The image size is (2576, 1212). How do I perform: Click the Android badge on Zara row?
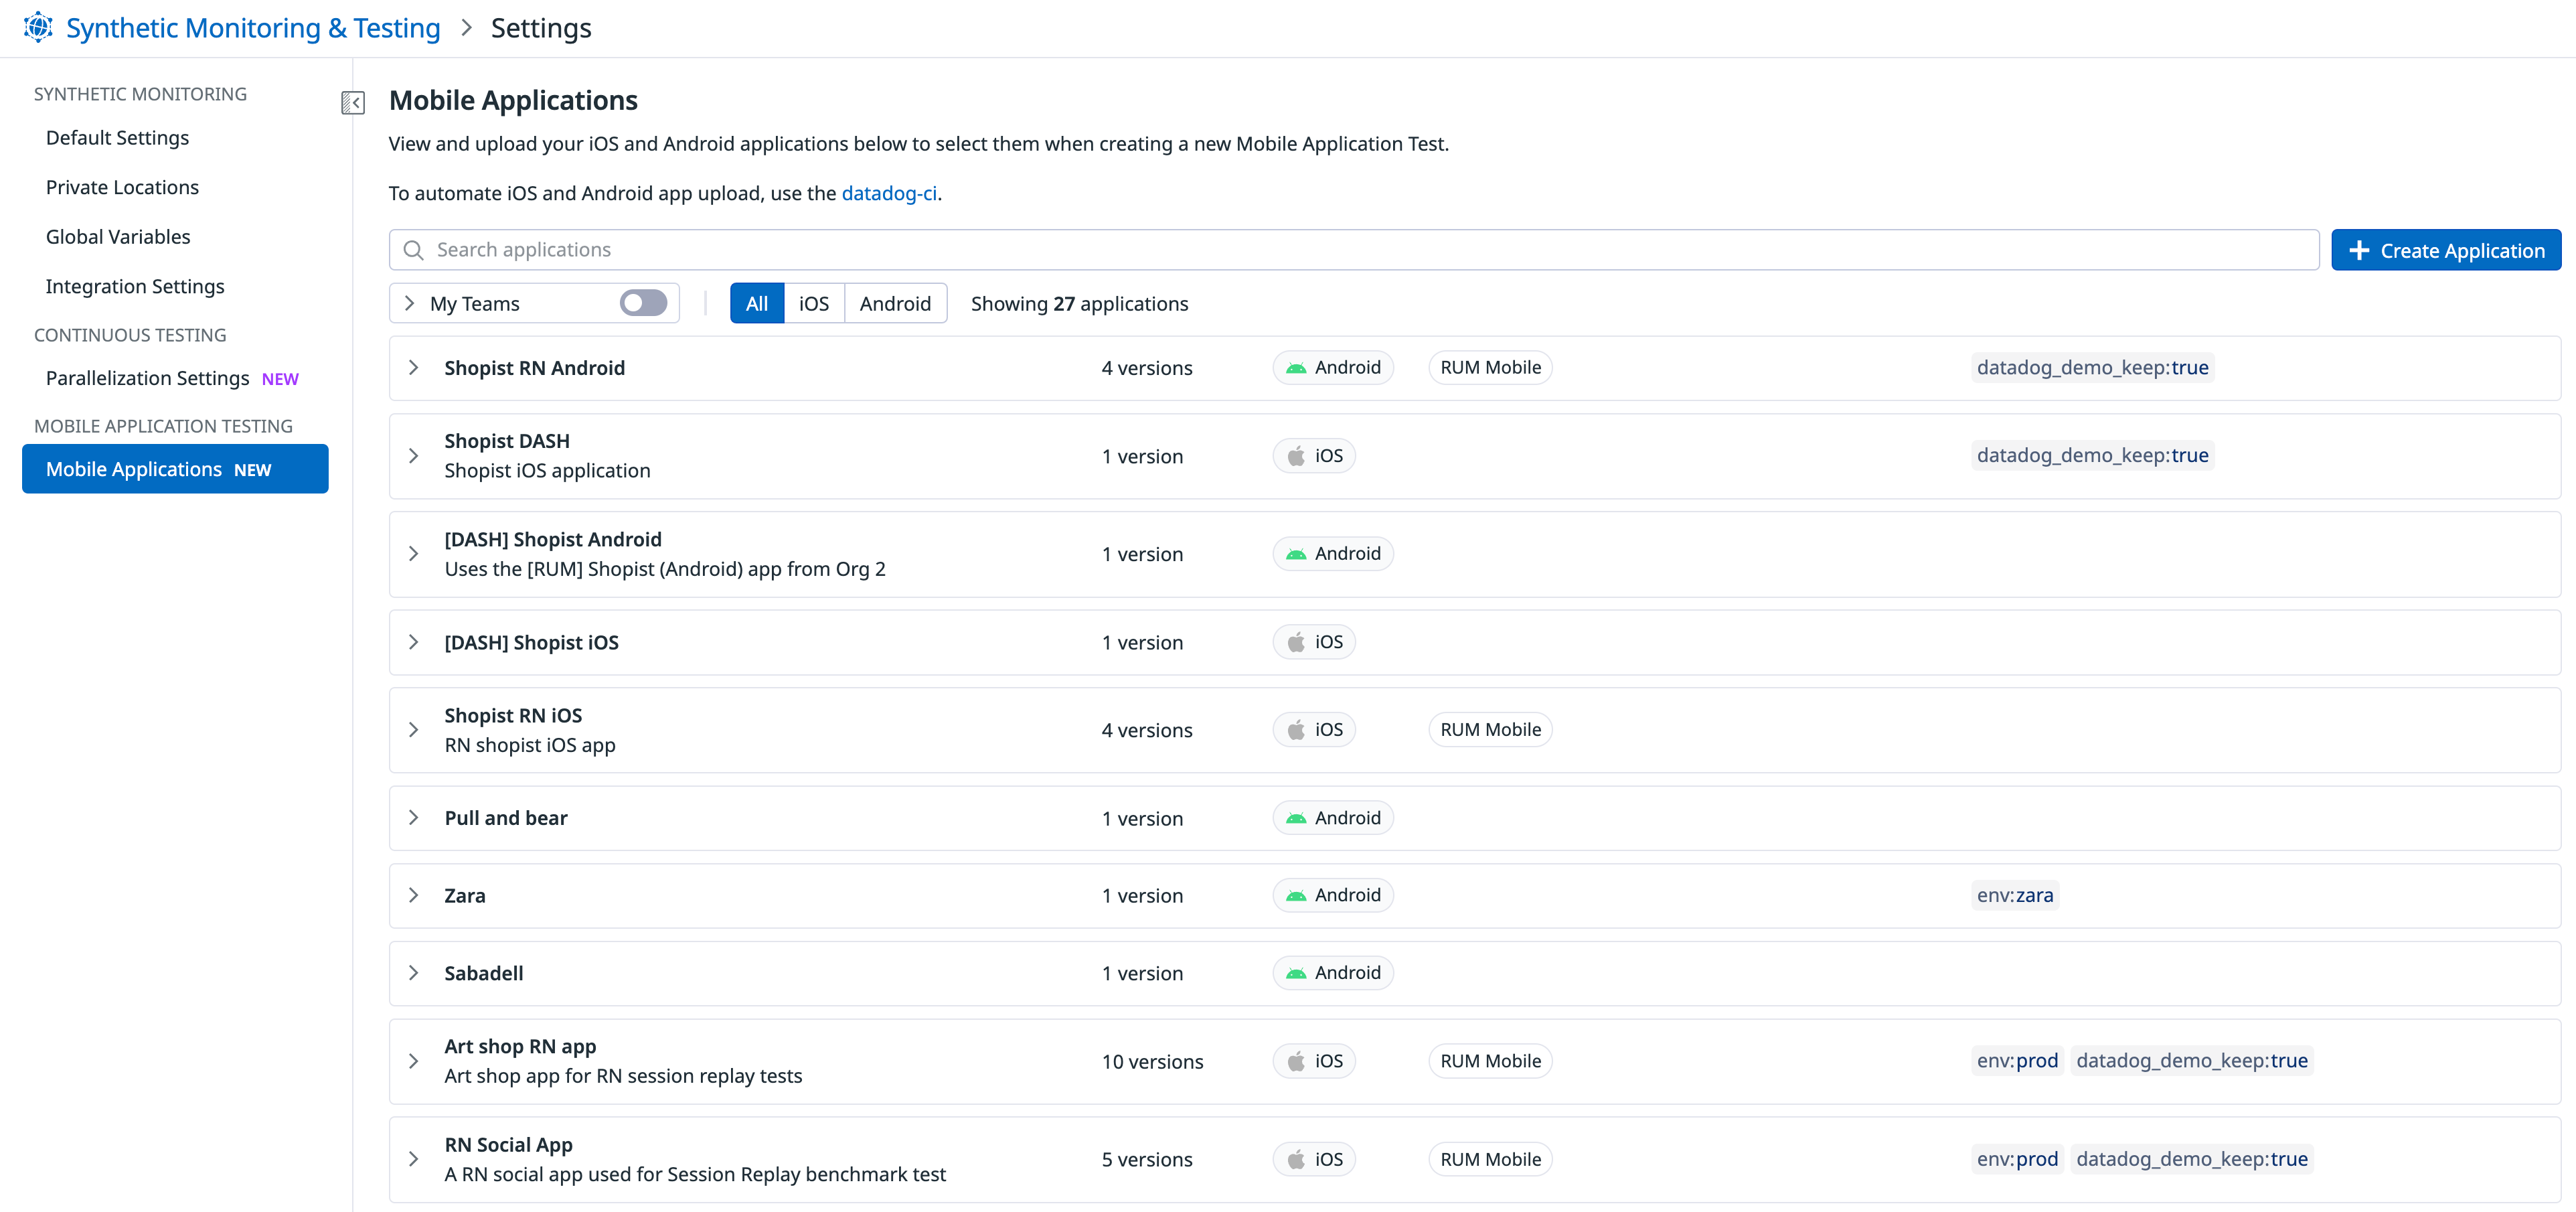click(1332, 895)
